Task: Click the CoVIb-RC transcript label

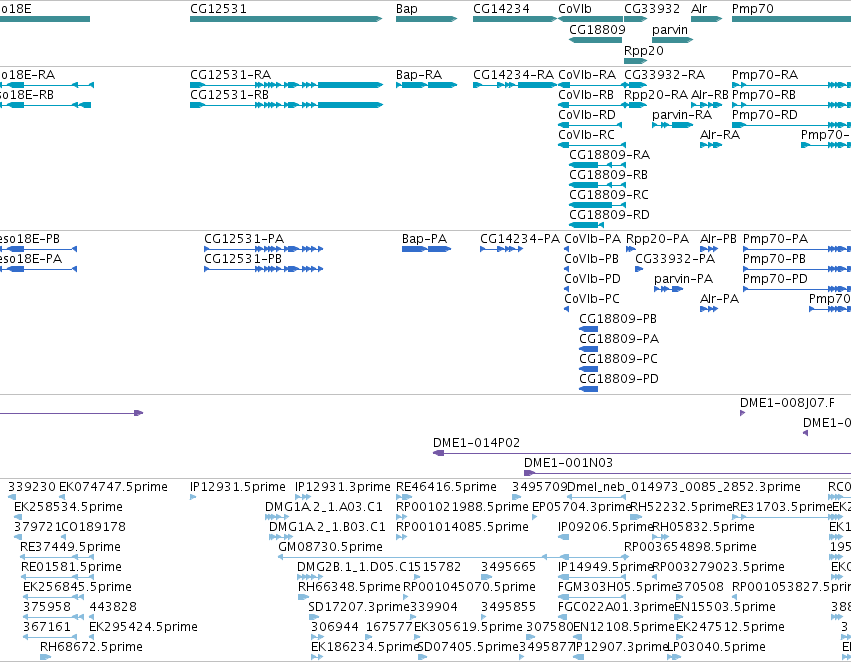Action: point(586,135)
